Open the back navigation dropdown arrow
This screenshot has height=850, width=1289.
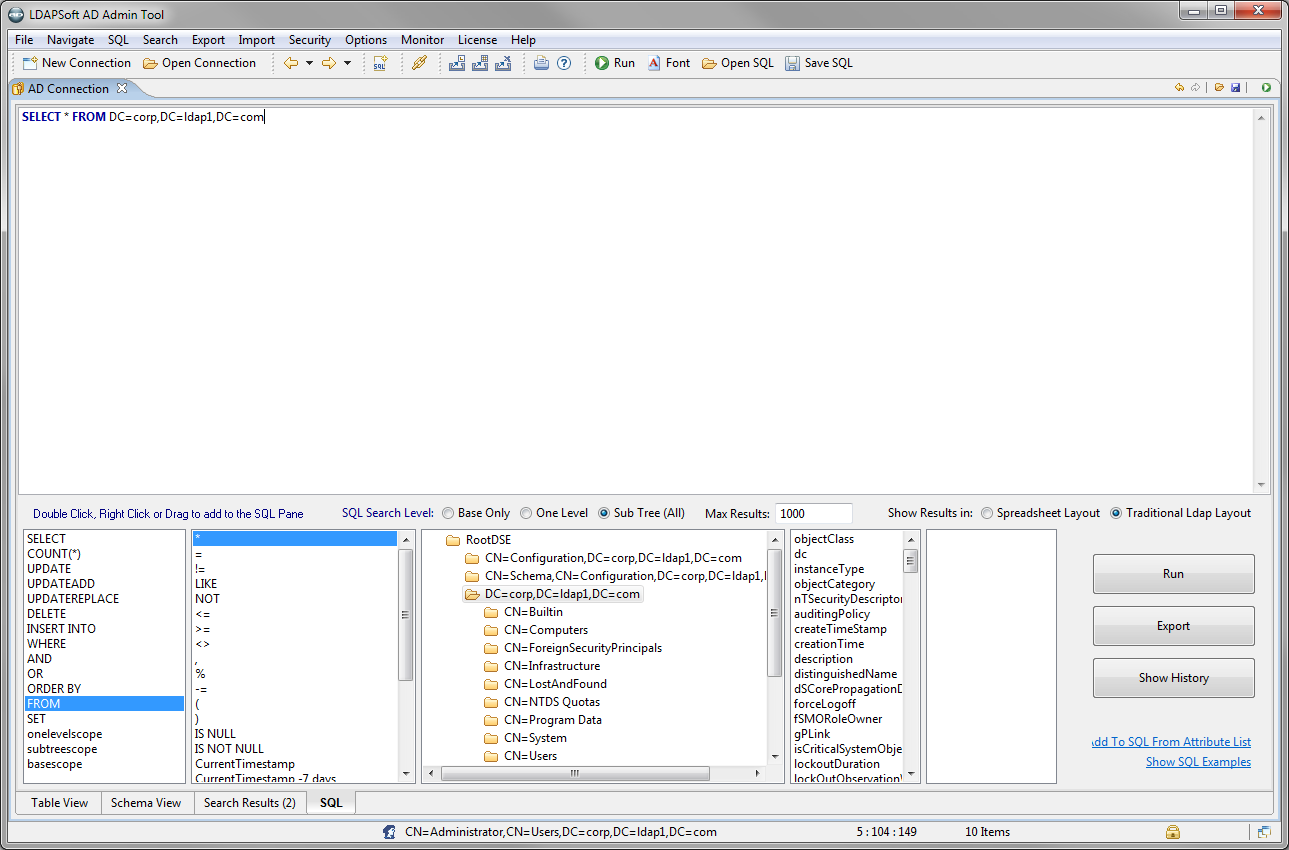point(309,63)
